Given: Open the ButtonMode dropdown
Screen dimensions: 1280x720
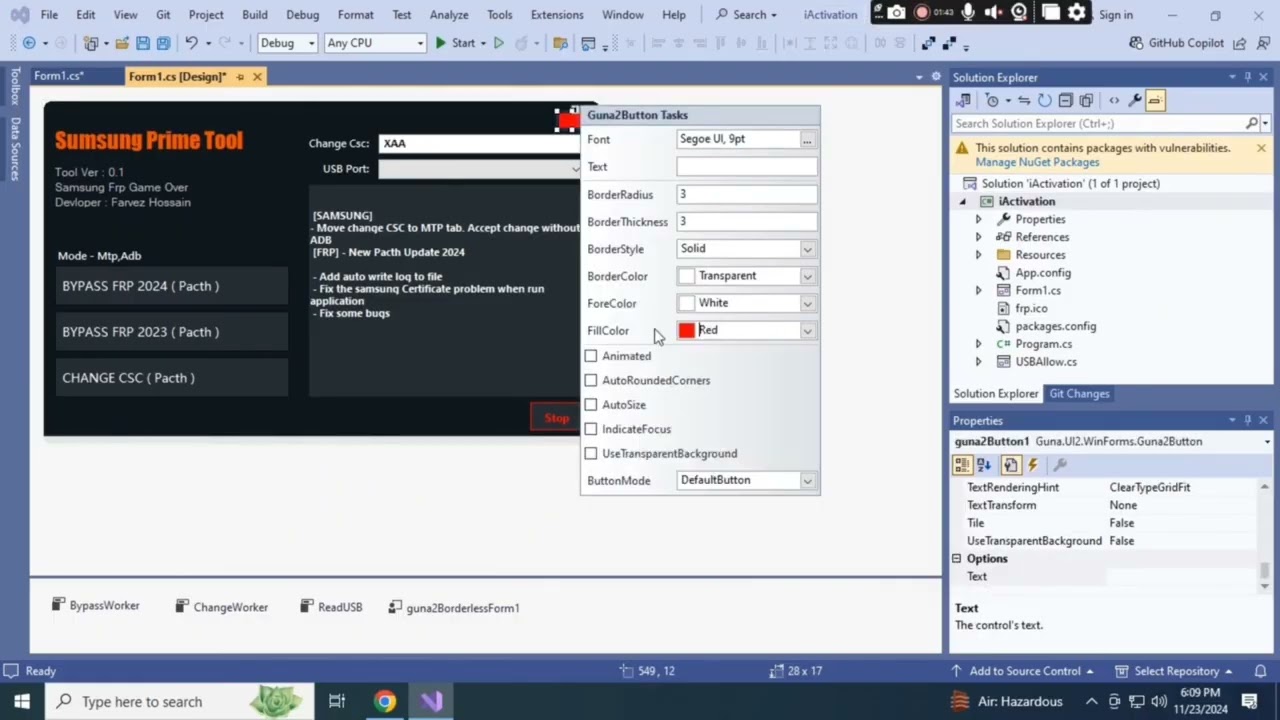Looking at the screenshot, I should click(807, 481).
